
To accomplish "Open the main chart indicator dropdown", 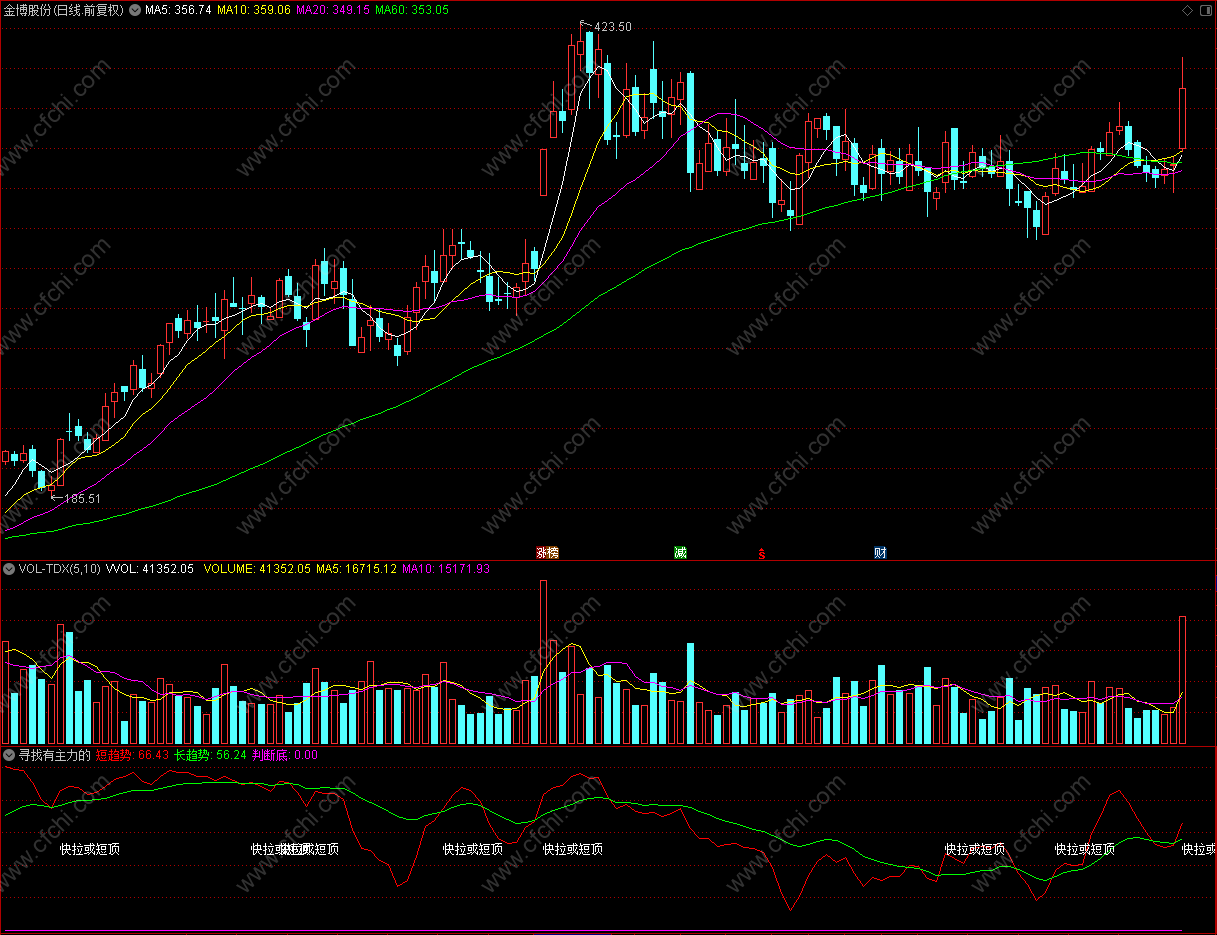I will (x=135, y=10).
